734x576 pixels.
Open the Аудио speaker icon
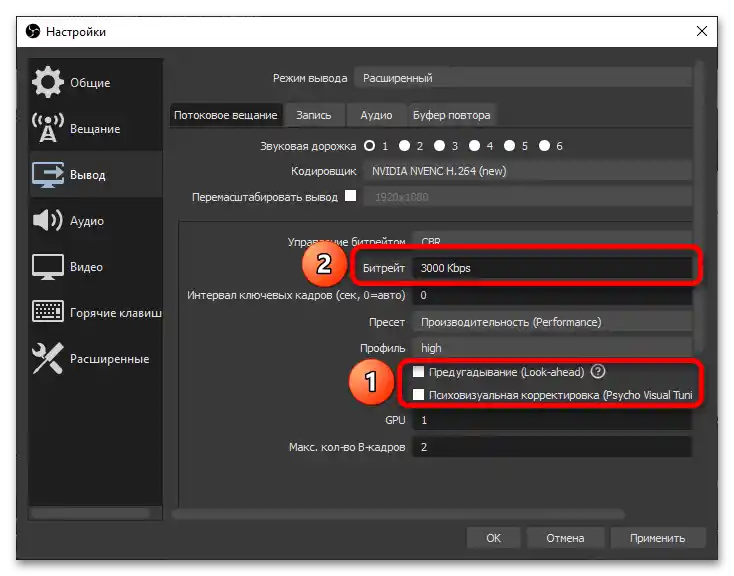pos(48,220)
